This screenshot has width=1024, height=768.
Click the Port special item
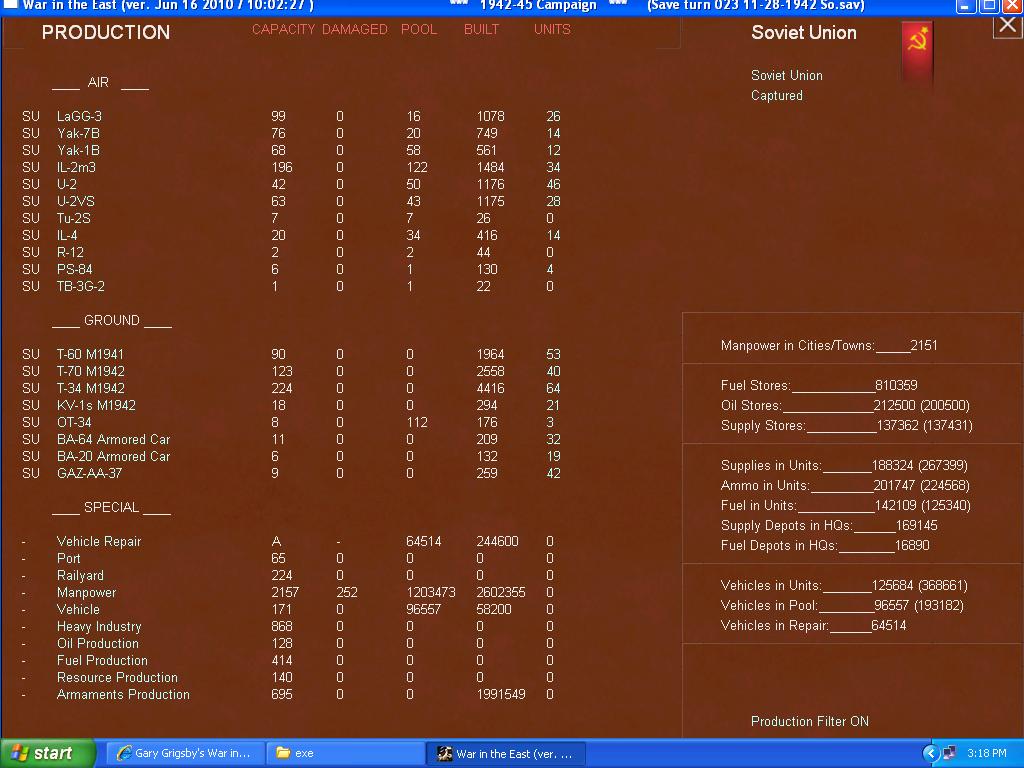coord(69,558)
